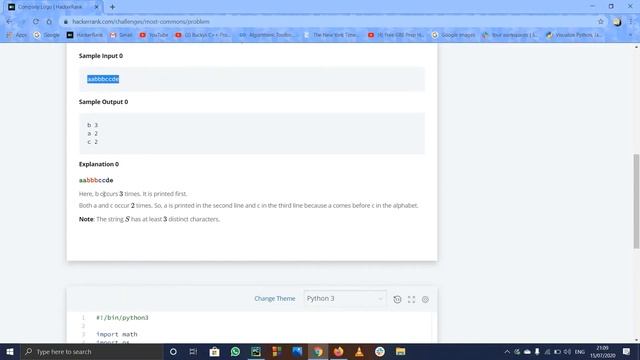Open the Gmail bookmark

click(121, 35)
